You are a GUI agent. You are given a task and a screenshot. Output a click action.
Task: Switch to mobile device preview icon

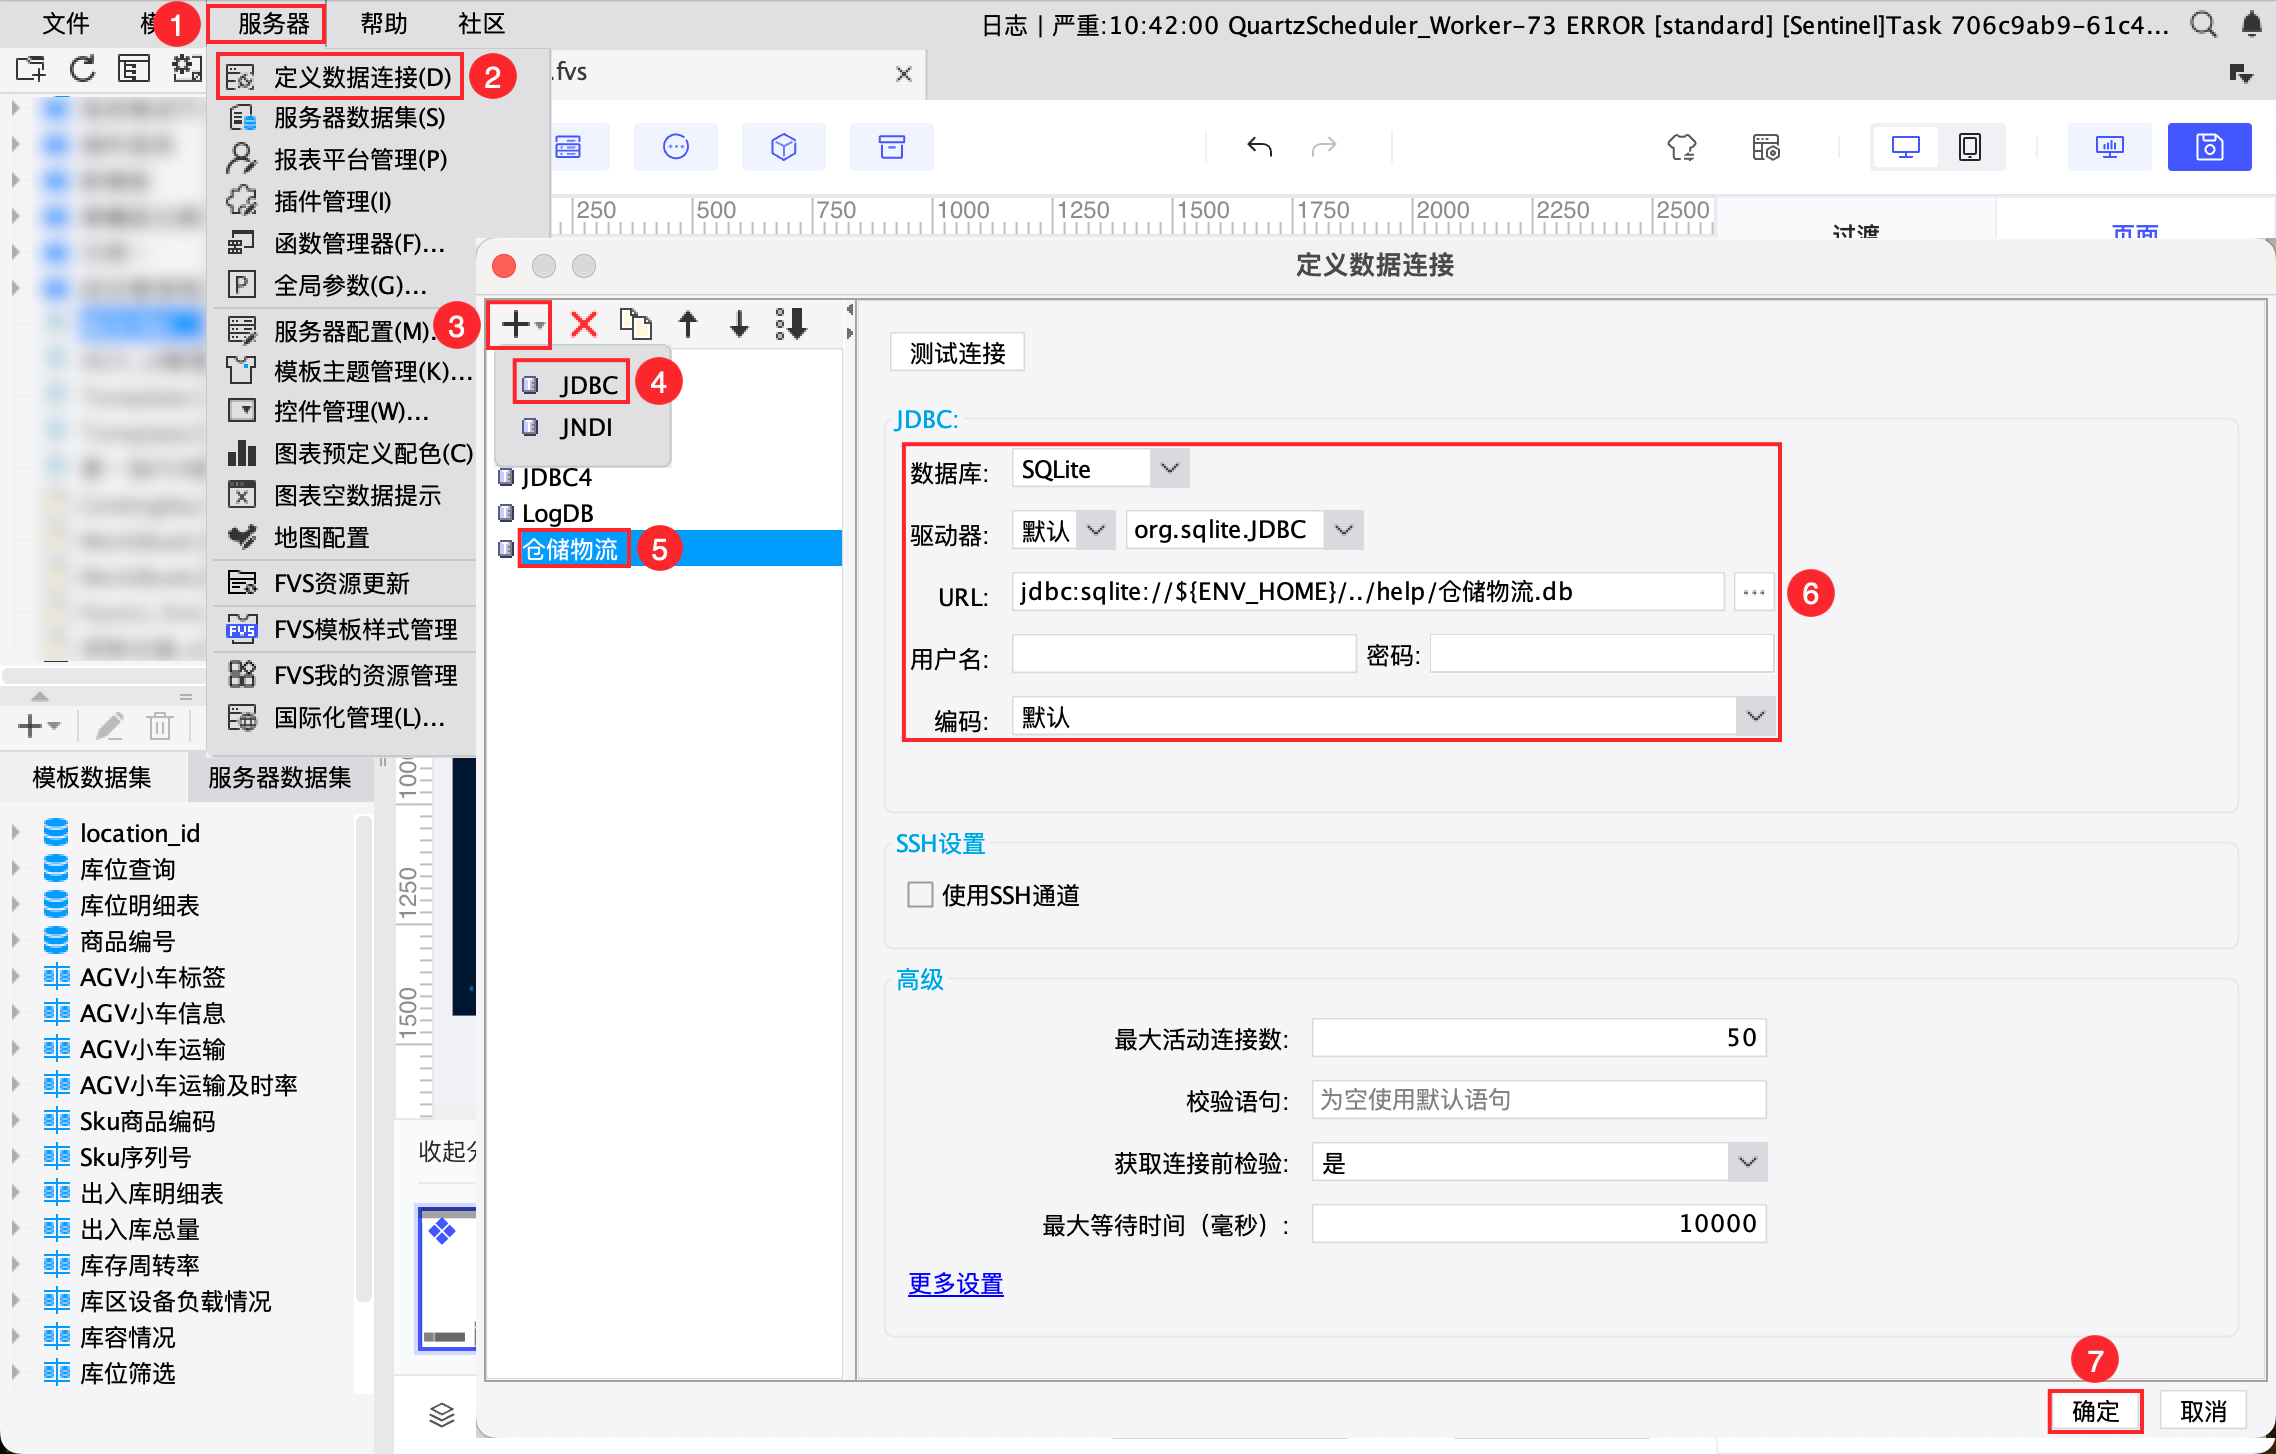(x=1969, y=148)
